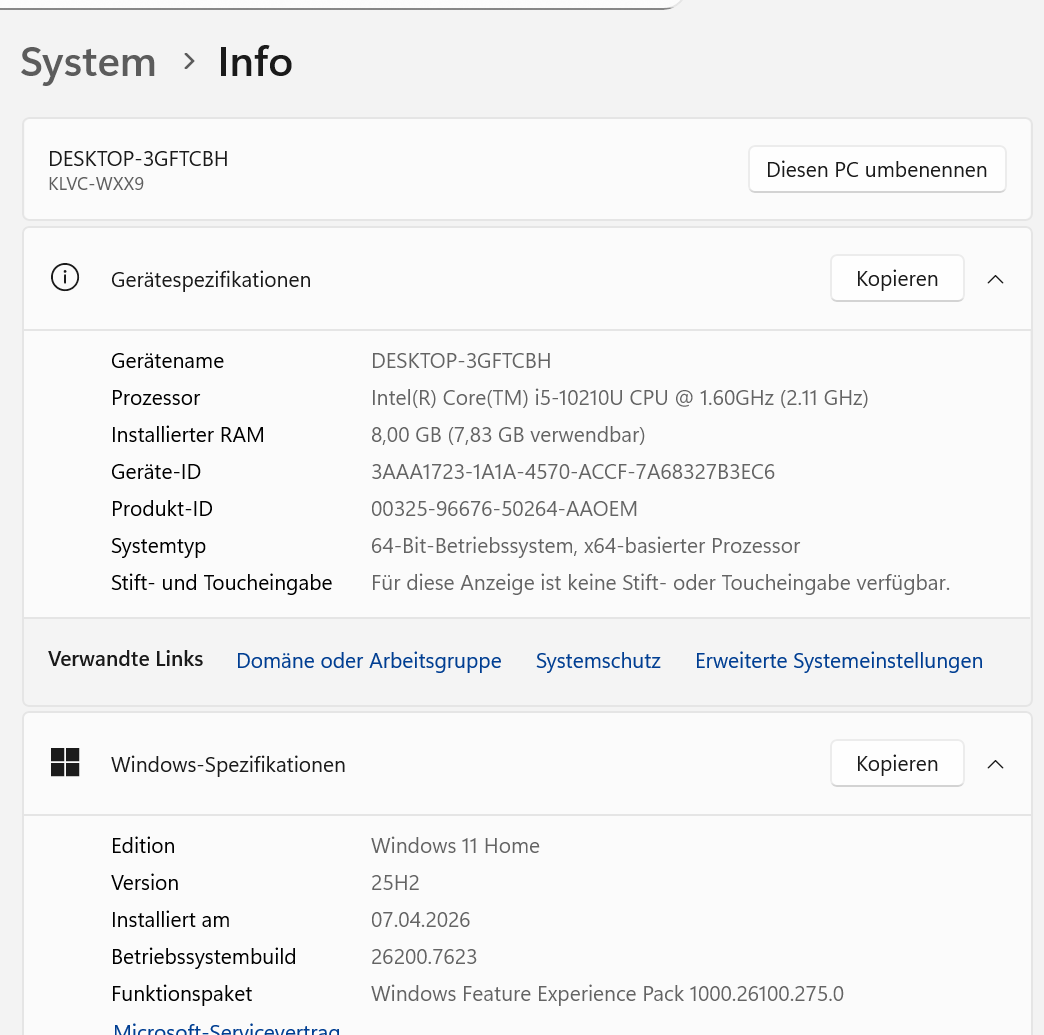Collapse the Windows-Spezifikationen section chevron
The image size is (1044, 1035).
pyautogui.click(x=995, y=764)
